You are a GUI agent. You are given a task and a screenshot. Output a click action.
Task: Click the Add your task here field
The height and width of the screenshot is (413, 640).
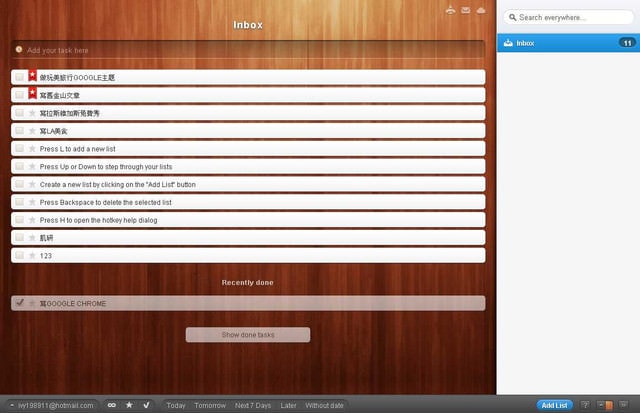pyautogui.click(x=248, y=50)
